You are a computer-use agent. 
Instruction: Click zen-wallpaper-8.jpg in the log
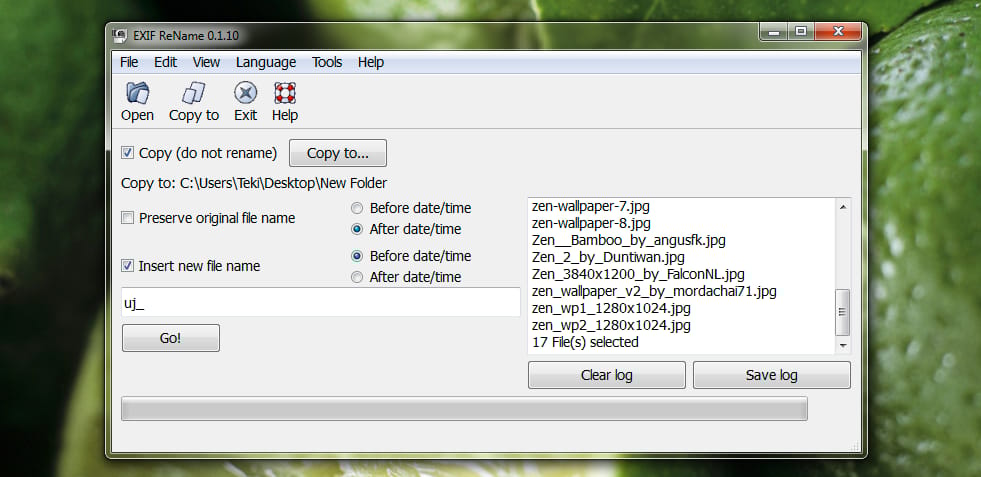(591, 223)
